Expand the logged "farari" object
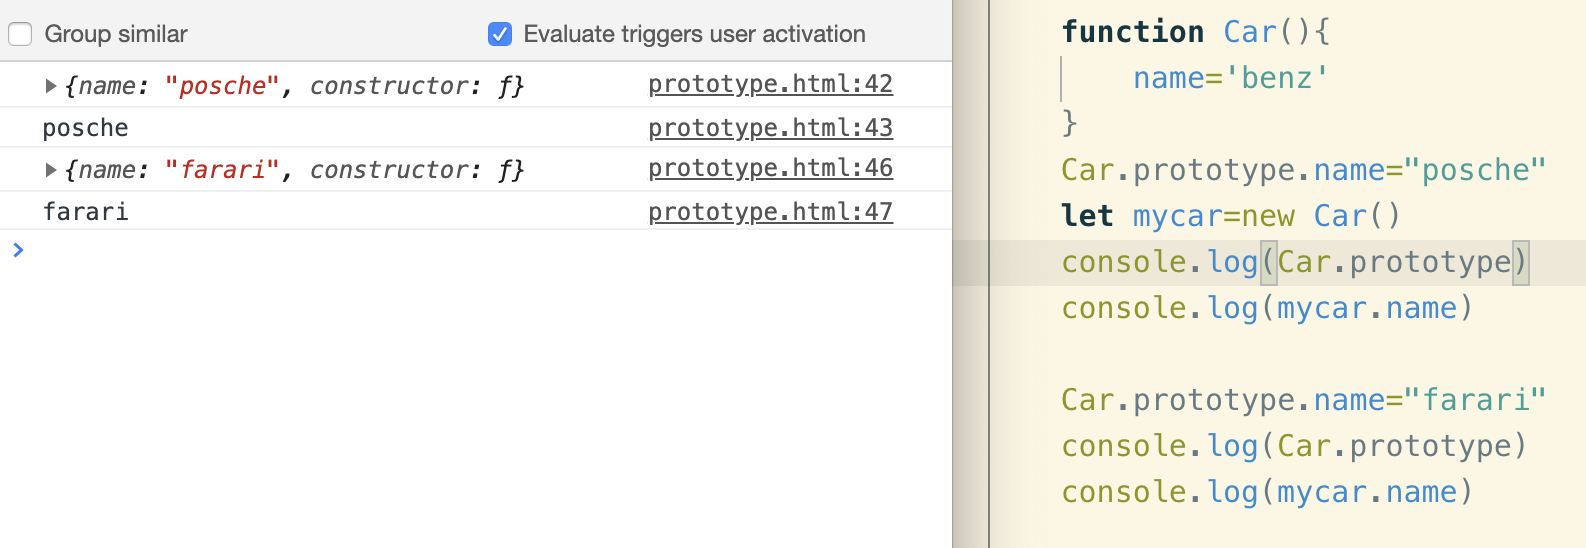This screenshot has width=1586, height=548. pyautogui.click(x=51, y=170)
